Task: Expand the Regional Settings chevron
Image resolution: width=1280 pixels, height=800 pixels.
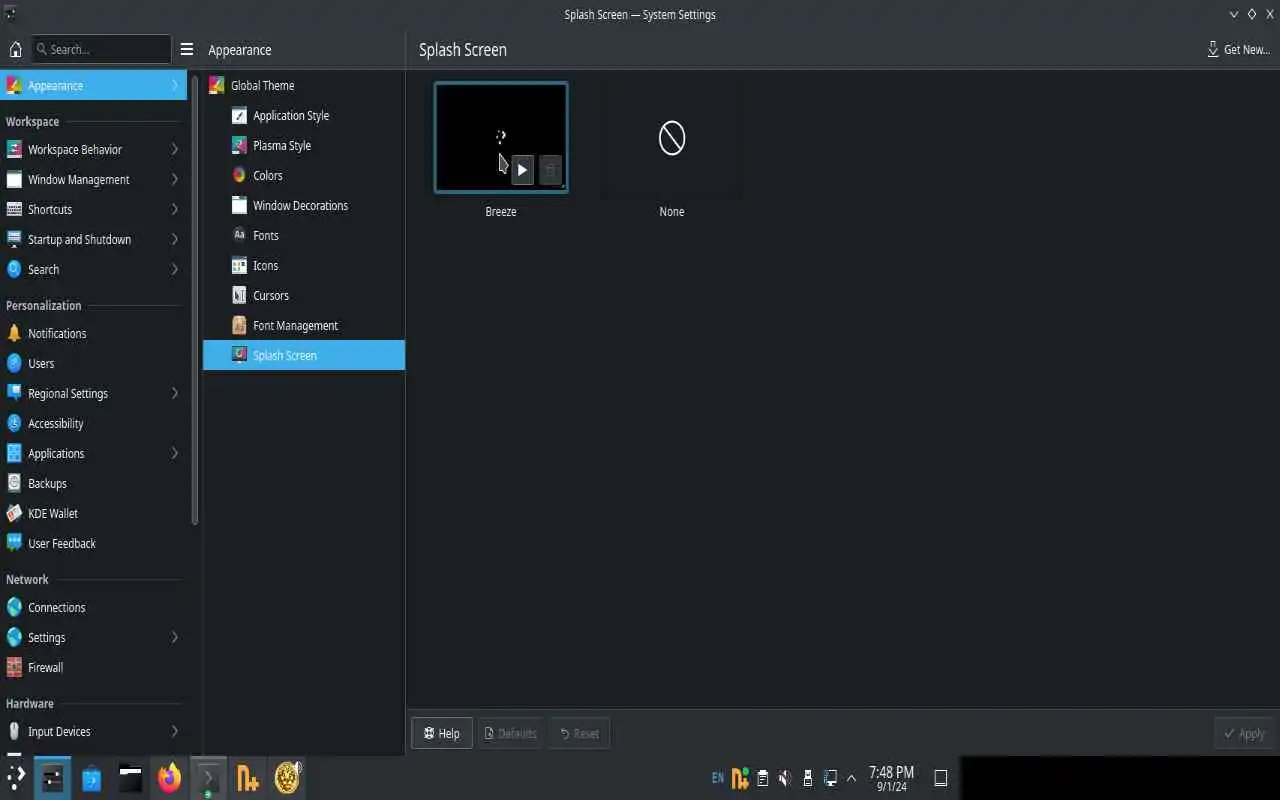Action: pyautogui.click(x=174, y=394)
